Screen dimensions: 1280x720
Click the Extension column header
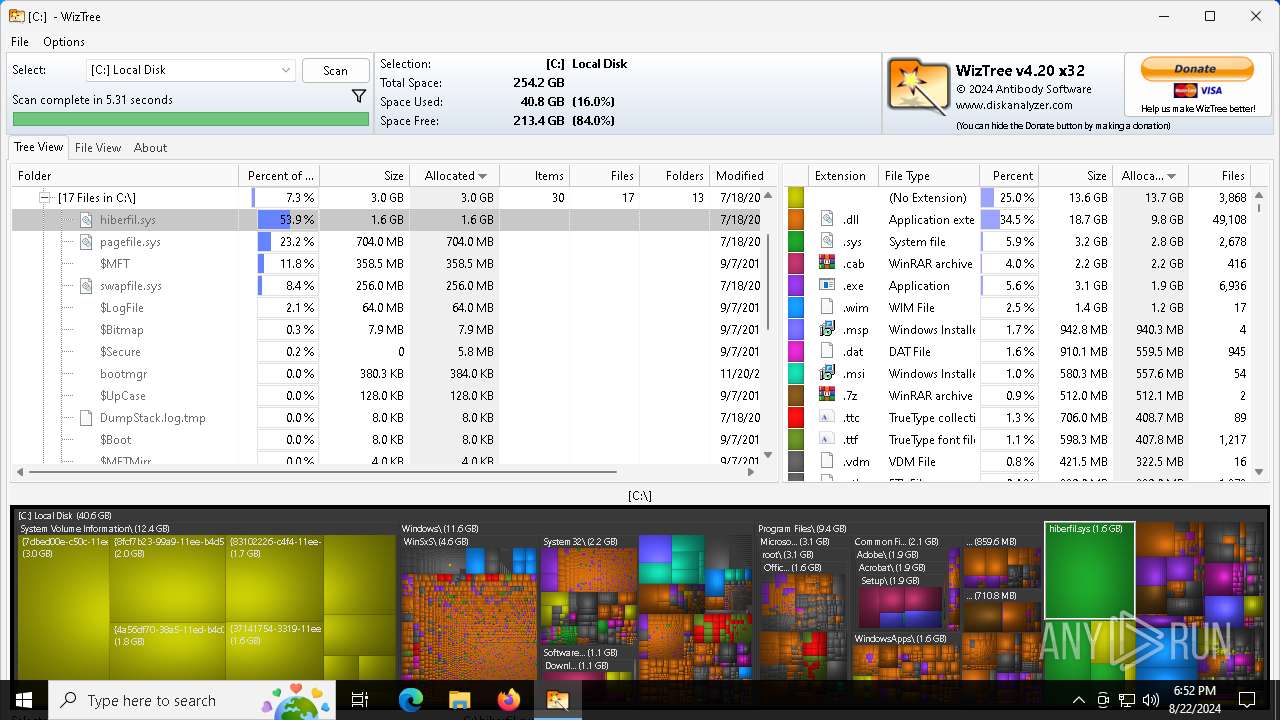coord(844,176)
